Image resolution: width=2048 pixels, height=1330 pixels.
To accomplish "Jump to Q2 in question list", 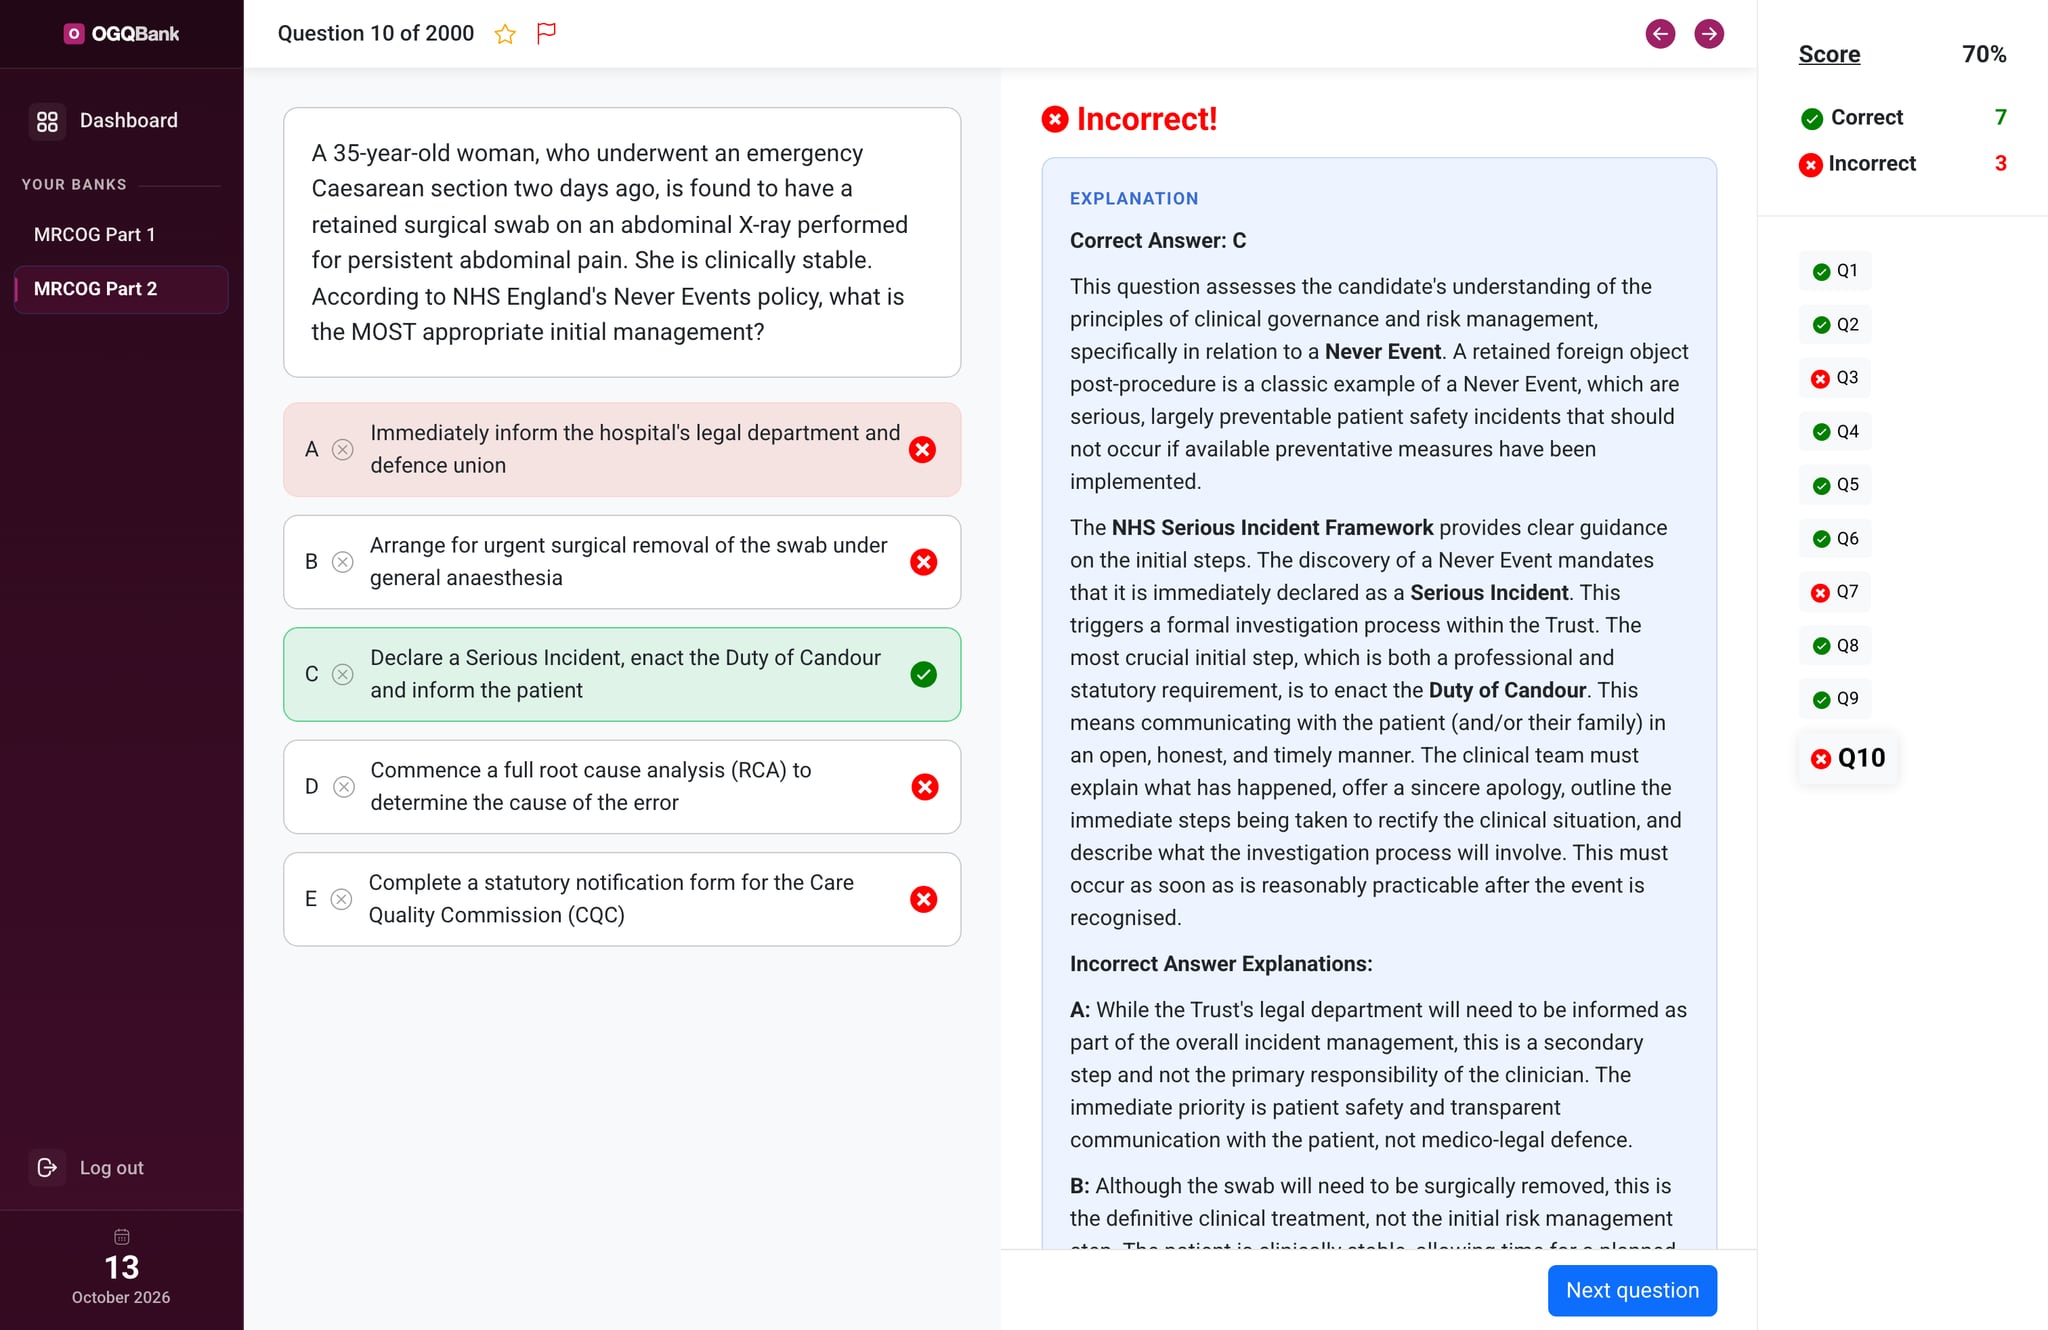I will pyautogui.click(x=1835, y=325).
